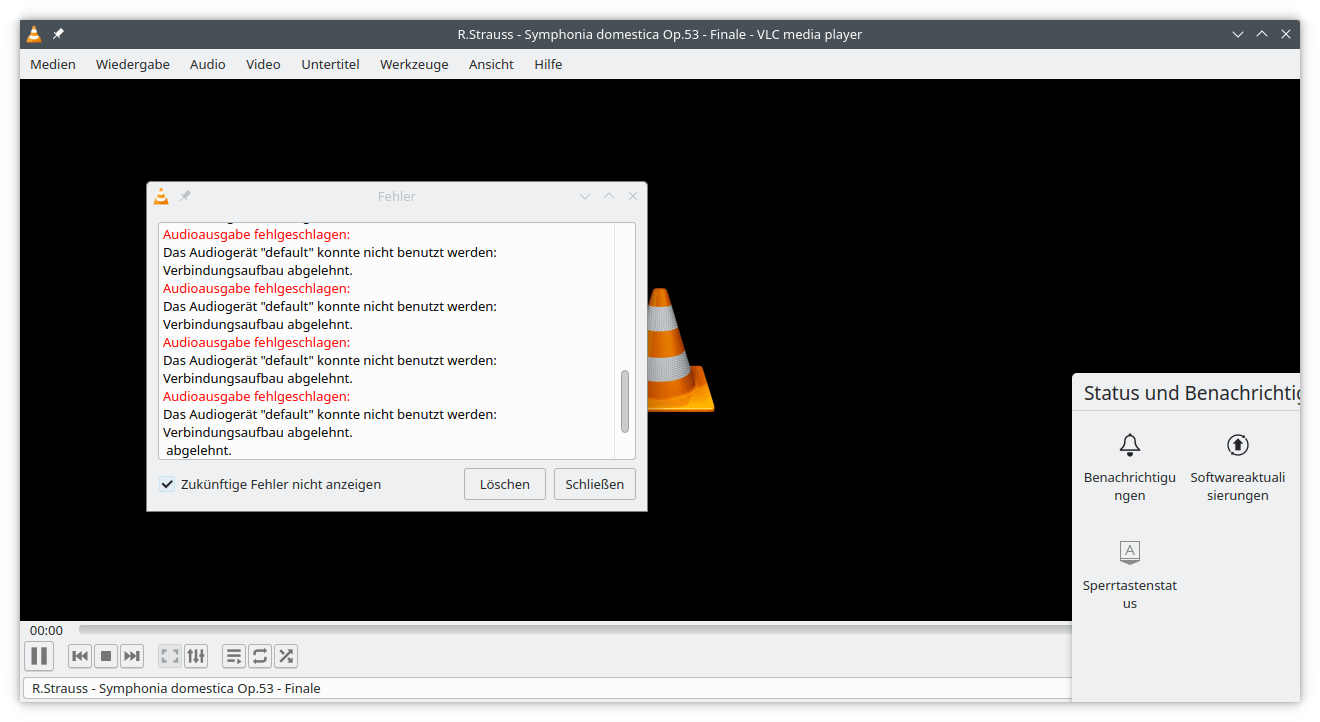Close the Fehler dialog via title bar X

[633, 196]
